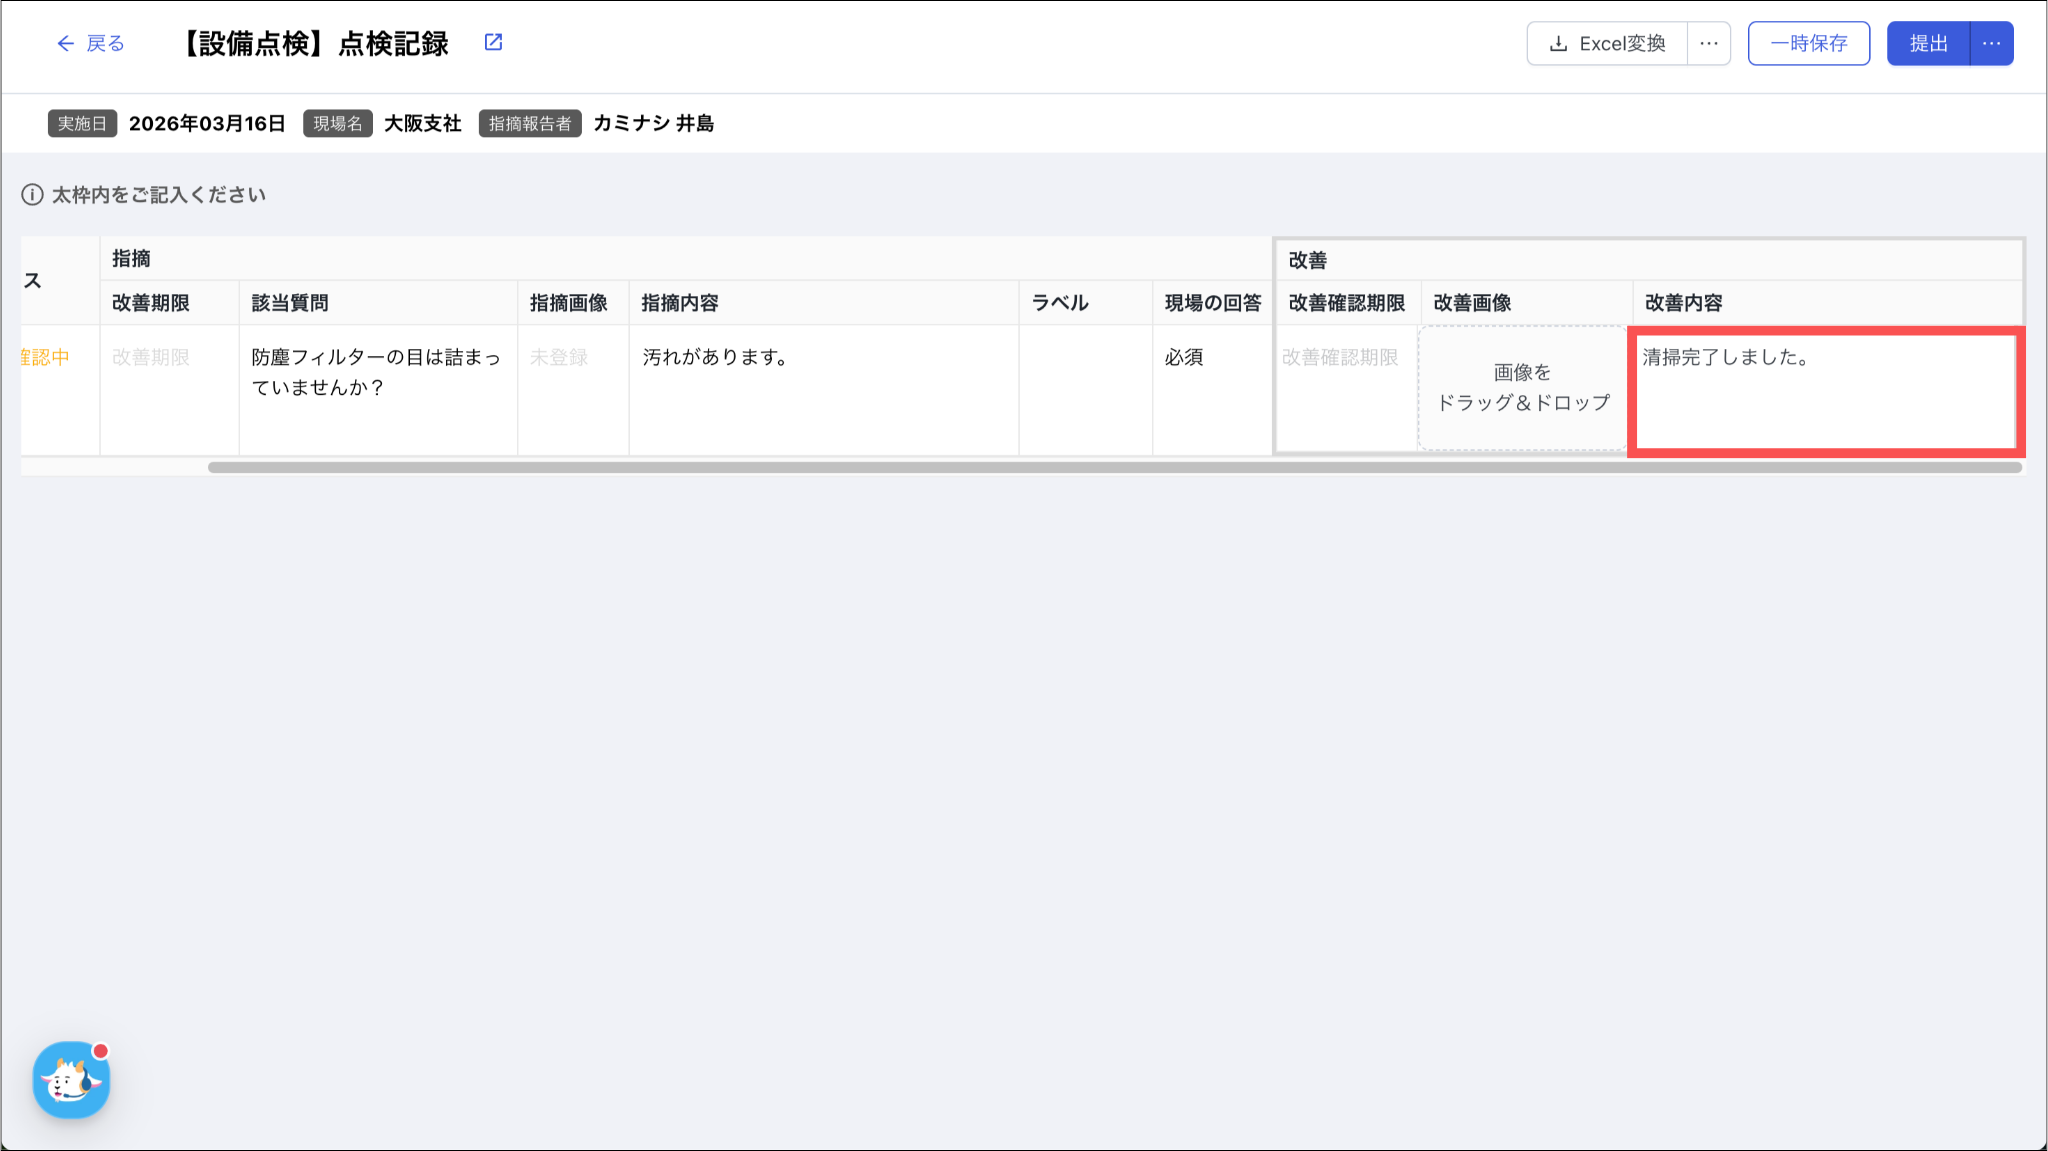Click the back arrow icon
Viewport: 2048px width, 1151px height.
(65, 43)
